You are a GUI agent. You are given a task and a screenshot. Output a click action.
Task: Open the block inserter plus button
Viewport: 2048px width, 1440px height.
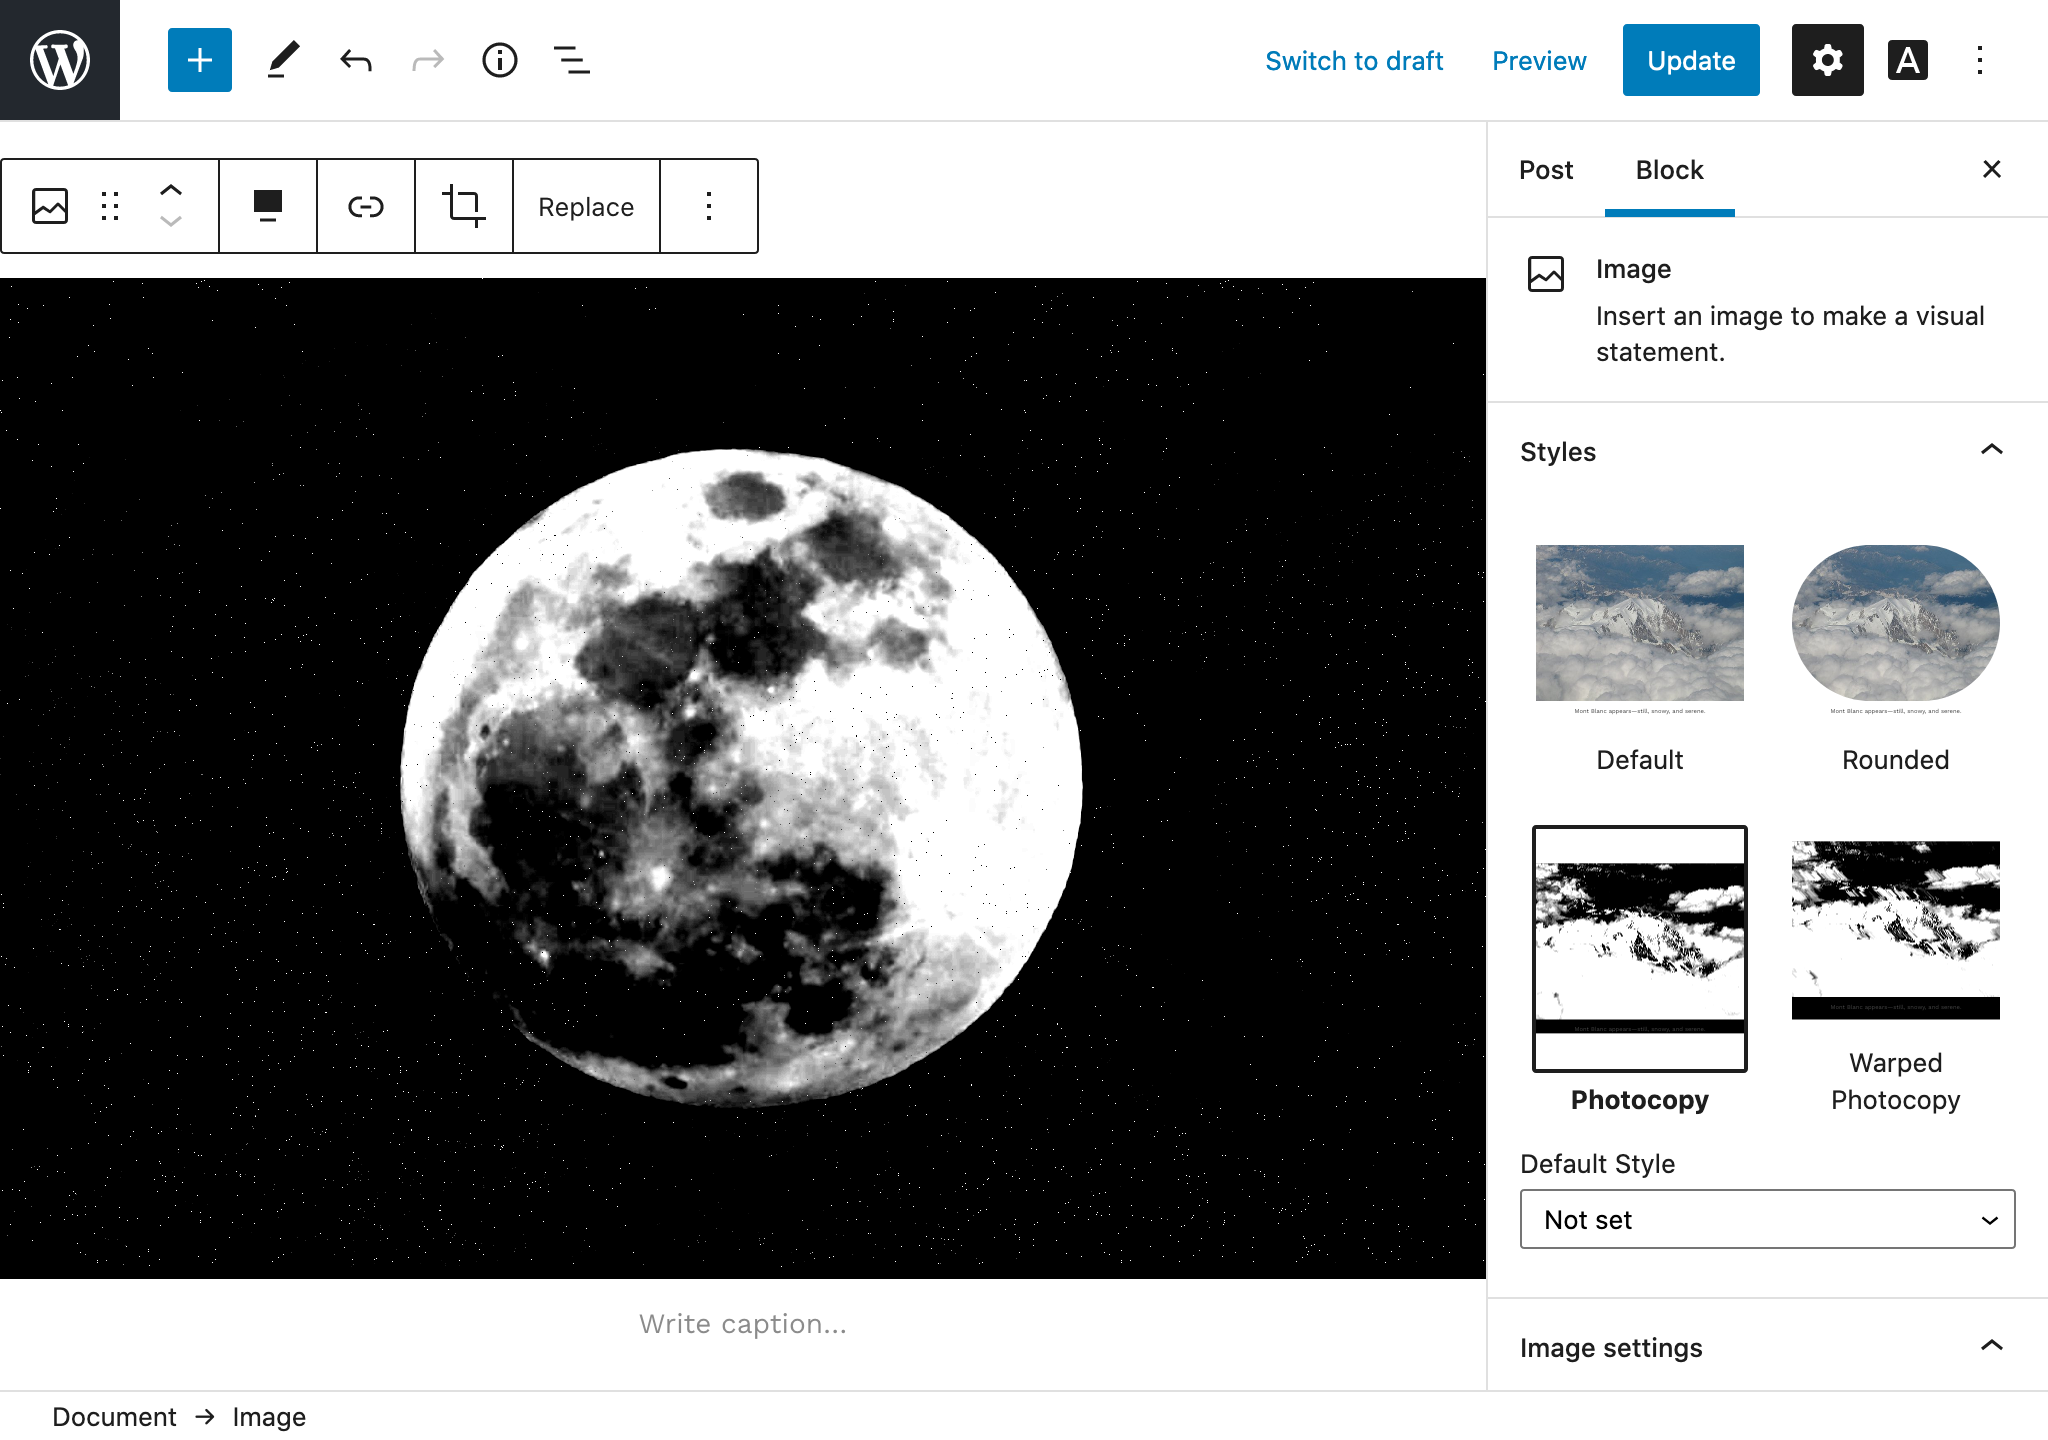click(200, 60)
